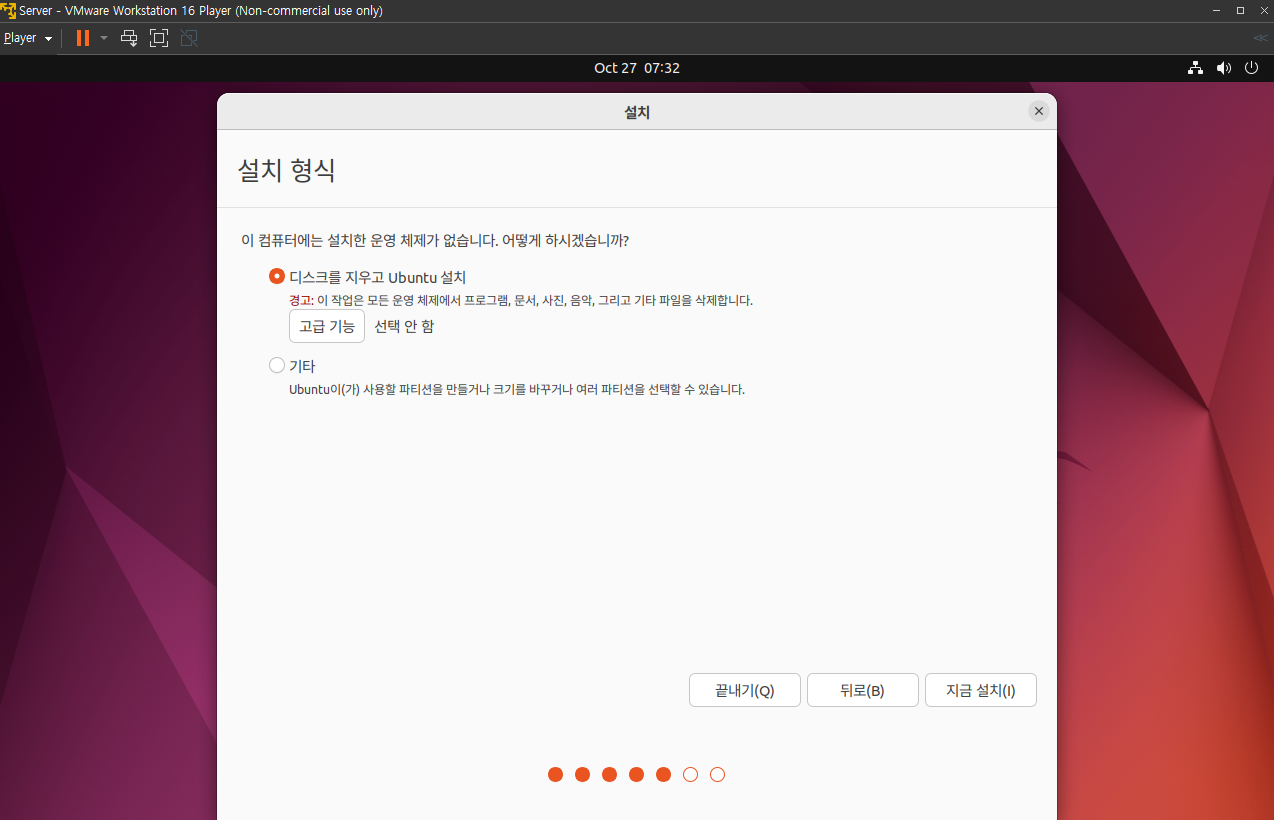Click the '설치' dialog title text

[637, 113]
